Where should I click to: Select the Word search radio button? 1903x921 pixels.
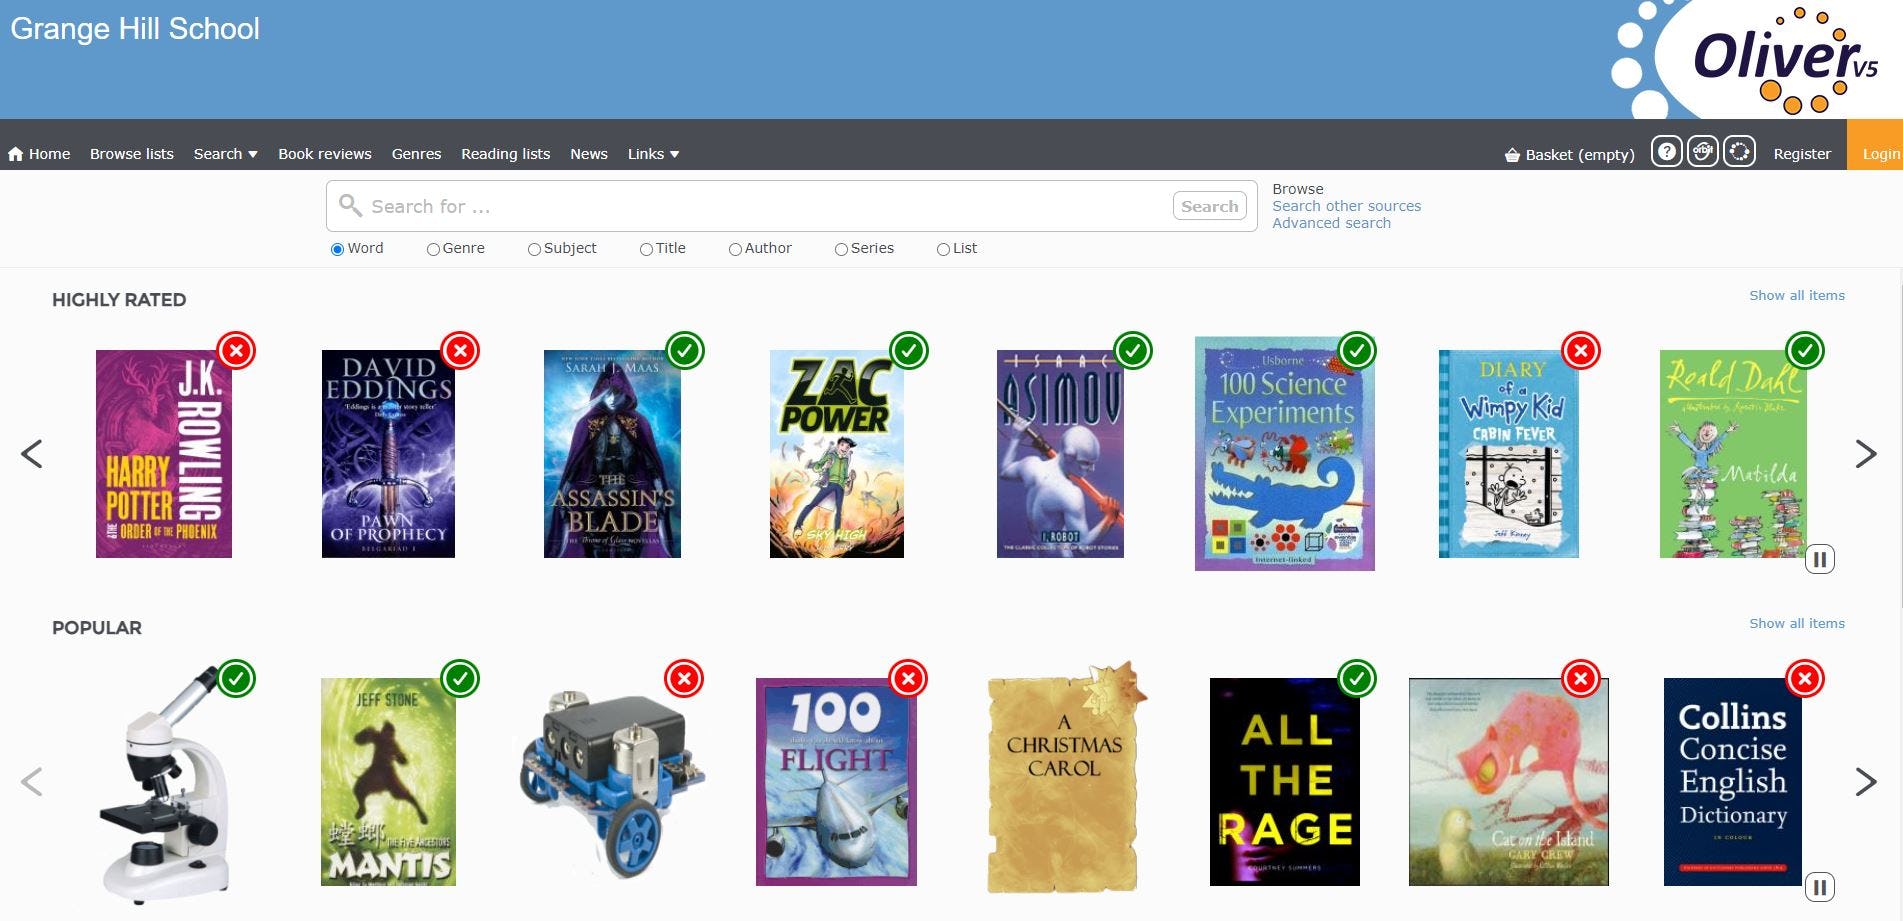click(337, 249)
